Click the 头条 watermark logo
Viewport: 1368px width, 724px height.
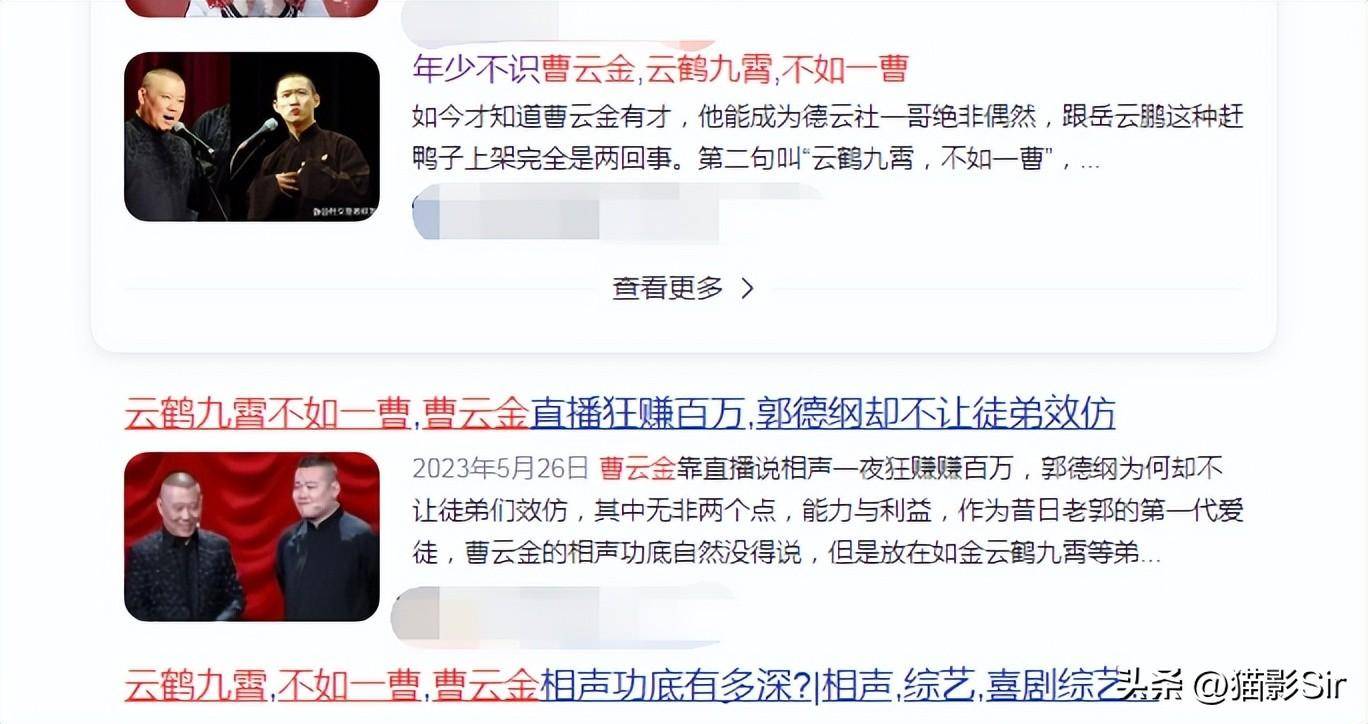click(x=1148, y=686)
